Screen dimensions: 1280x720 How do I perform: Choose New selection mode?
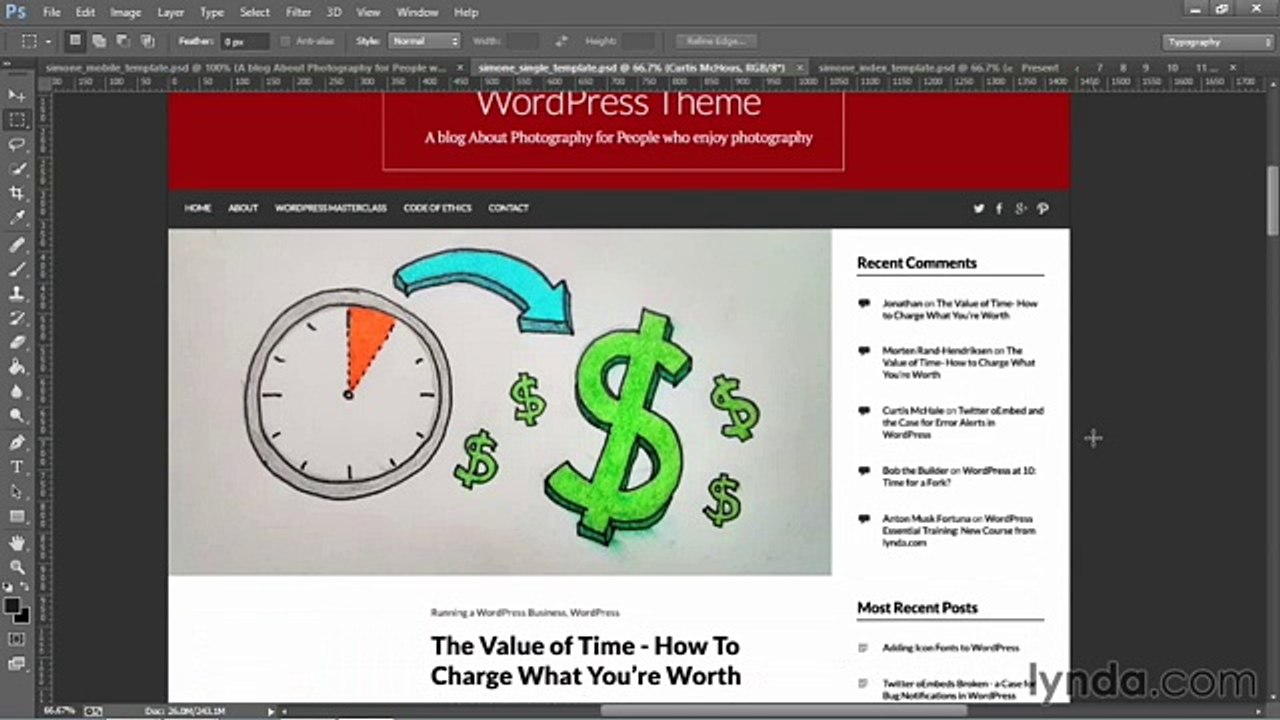pos(75,41)
